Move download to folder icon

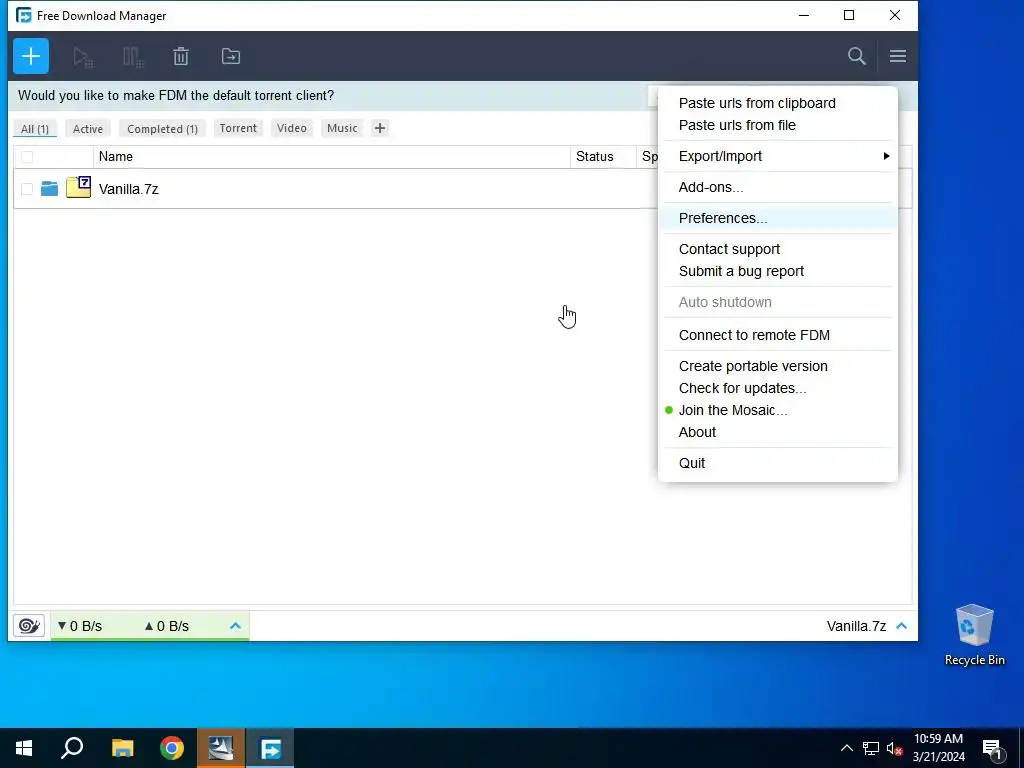click(x=231, y=56)
